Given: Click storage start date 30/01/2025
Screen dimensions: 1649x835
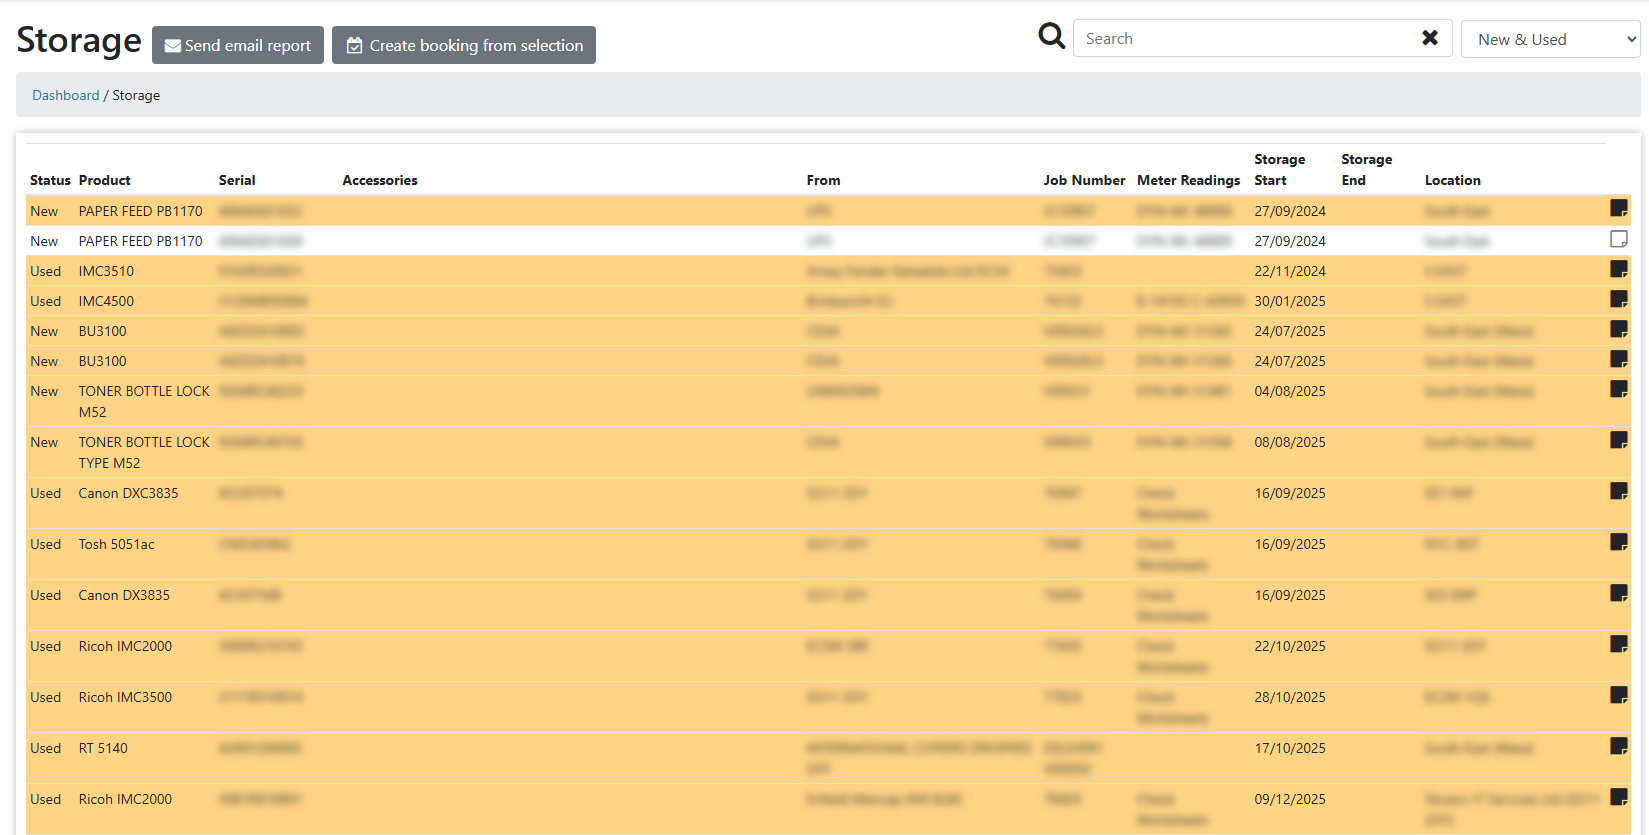Looking at the screenshot, I should point(1290,301).
